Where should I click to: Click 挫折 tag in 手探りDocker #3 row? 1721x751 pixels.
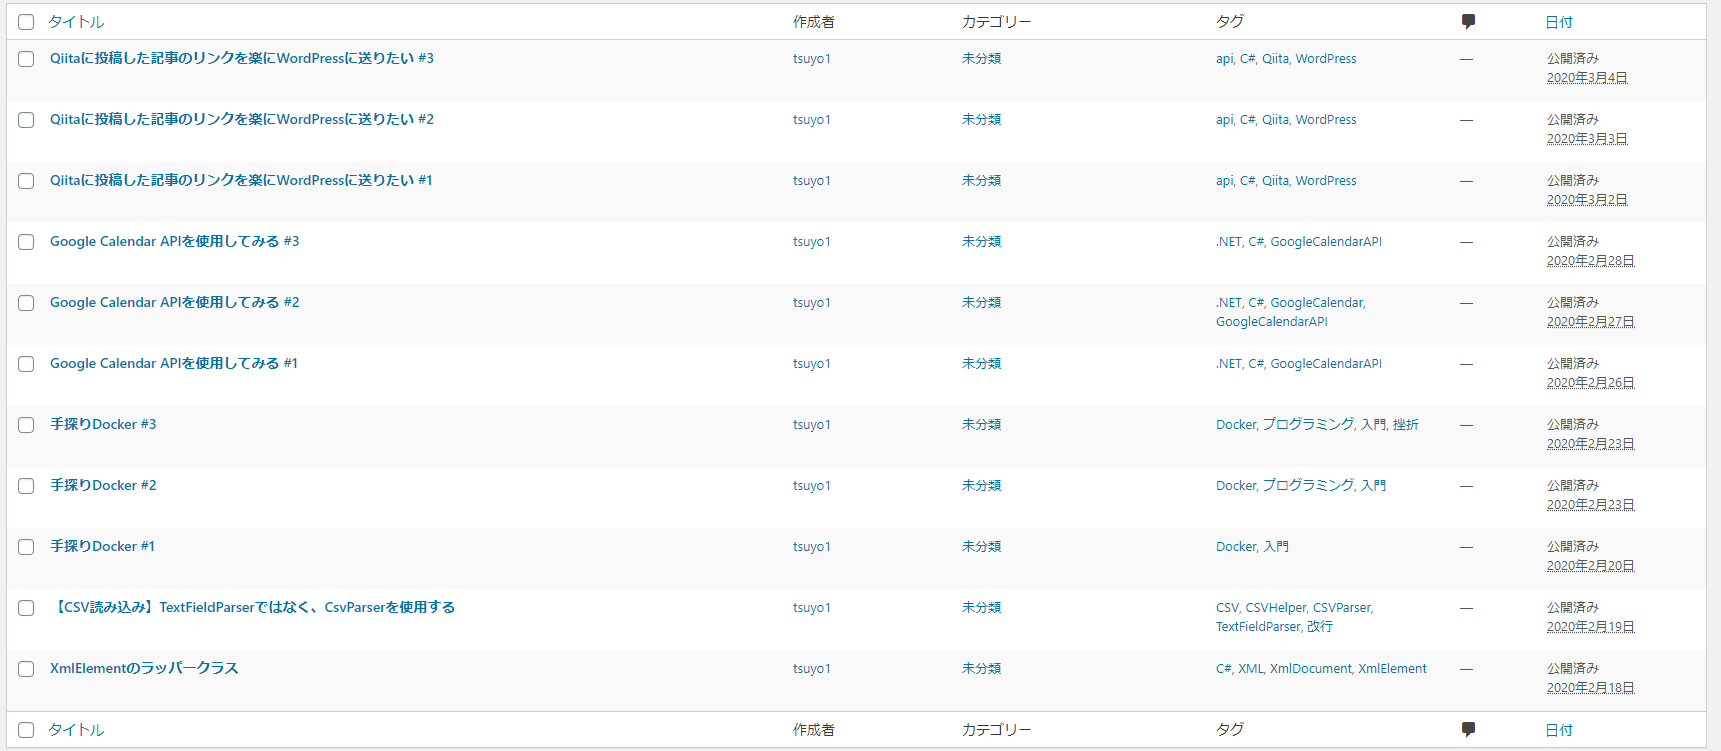point(1405,425)
